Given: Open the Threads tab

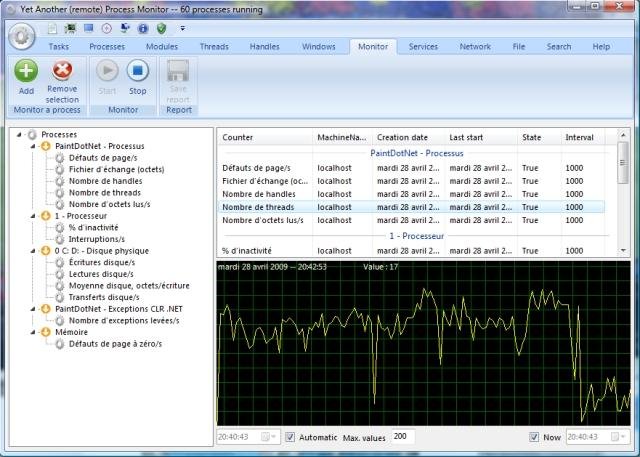Looking at the screenshot, I should point(214,47).
